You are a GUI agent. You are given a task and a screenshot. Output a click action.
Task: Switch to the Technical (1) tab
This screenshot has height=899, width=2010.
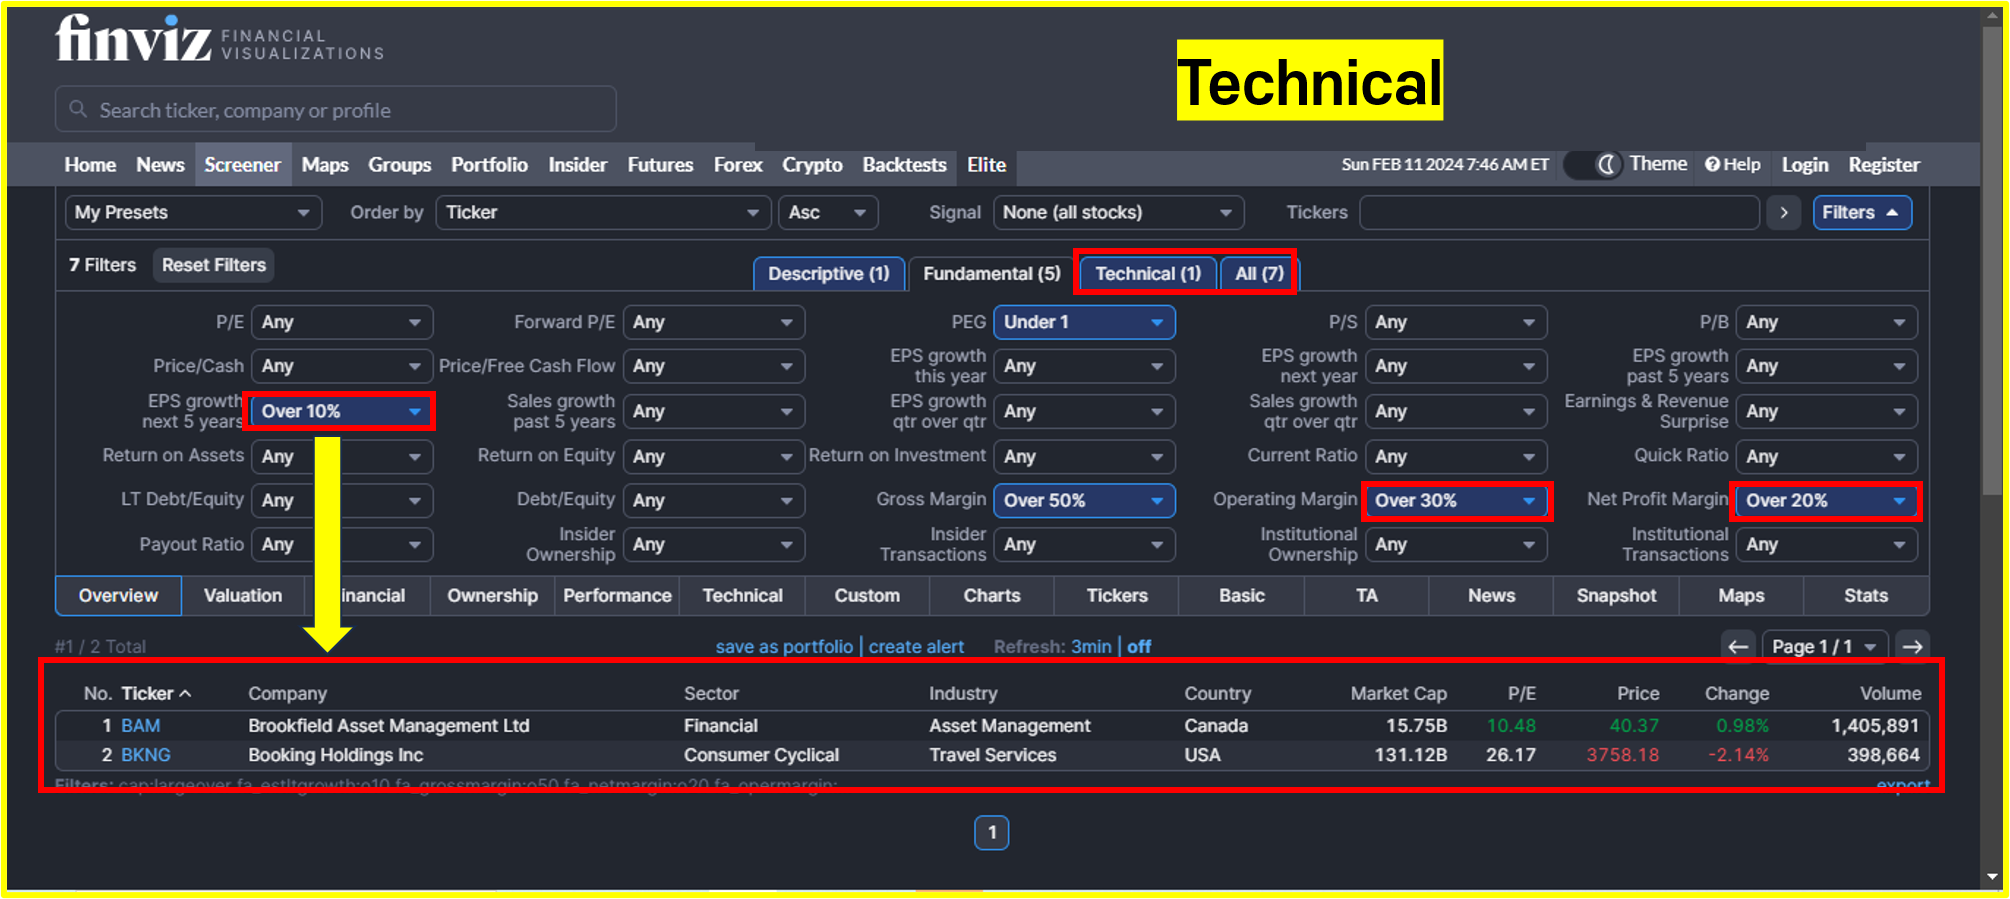tap(1148, 274)
